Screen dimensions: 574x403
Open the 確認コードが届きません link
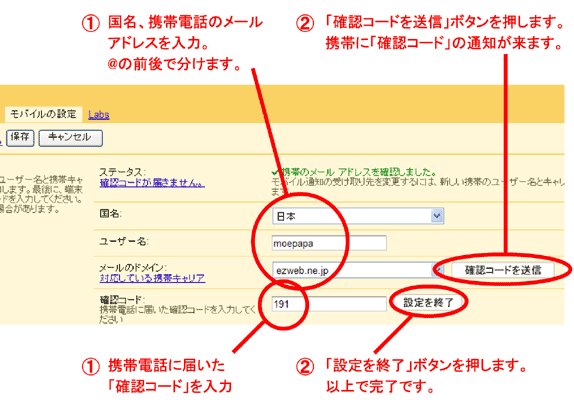coord(152,182)
